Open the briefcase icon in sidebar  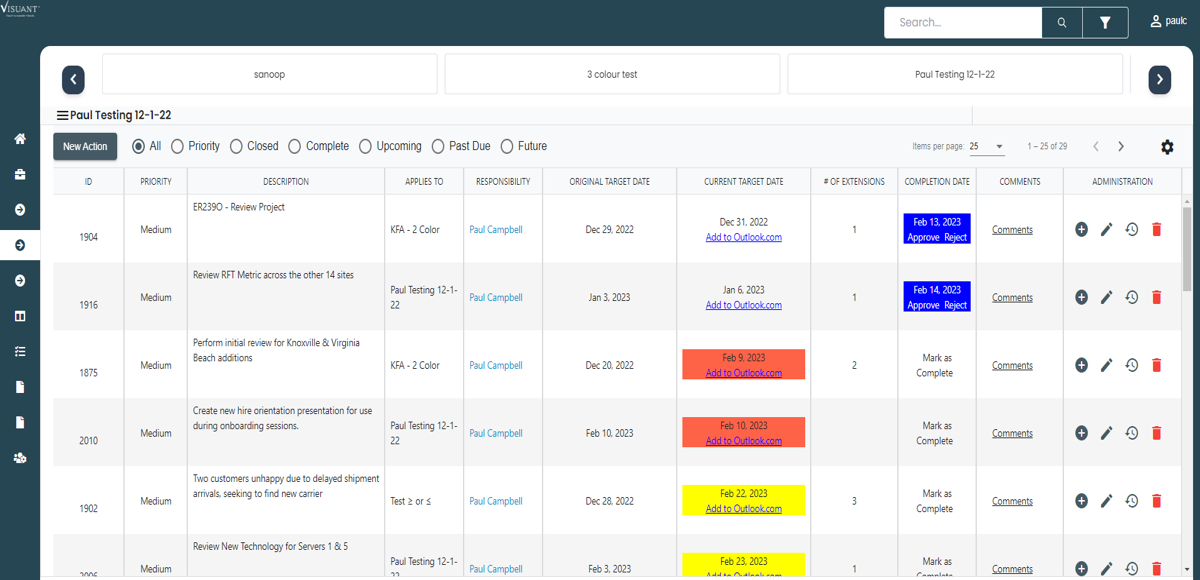click(x=20, y=175)
